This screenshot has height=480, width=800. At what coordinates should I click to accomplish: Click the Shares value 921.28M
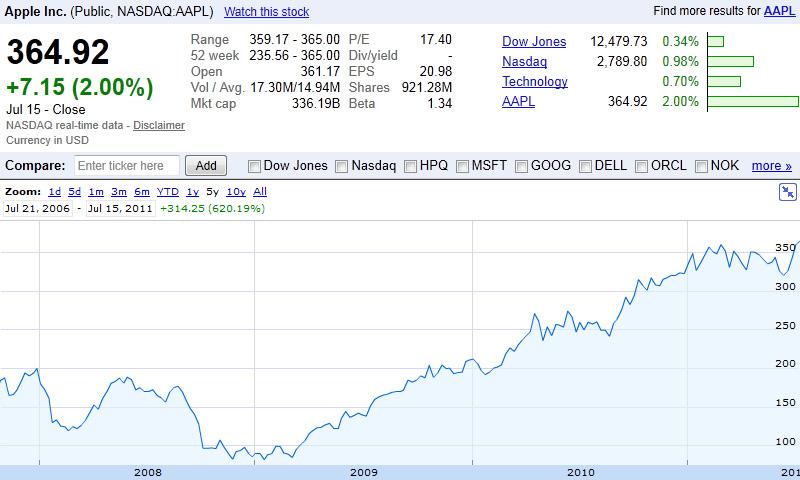tap(427, 87)
